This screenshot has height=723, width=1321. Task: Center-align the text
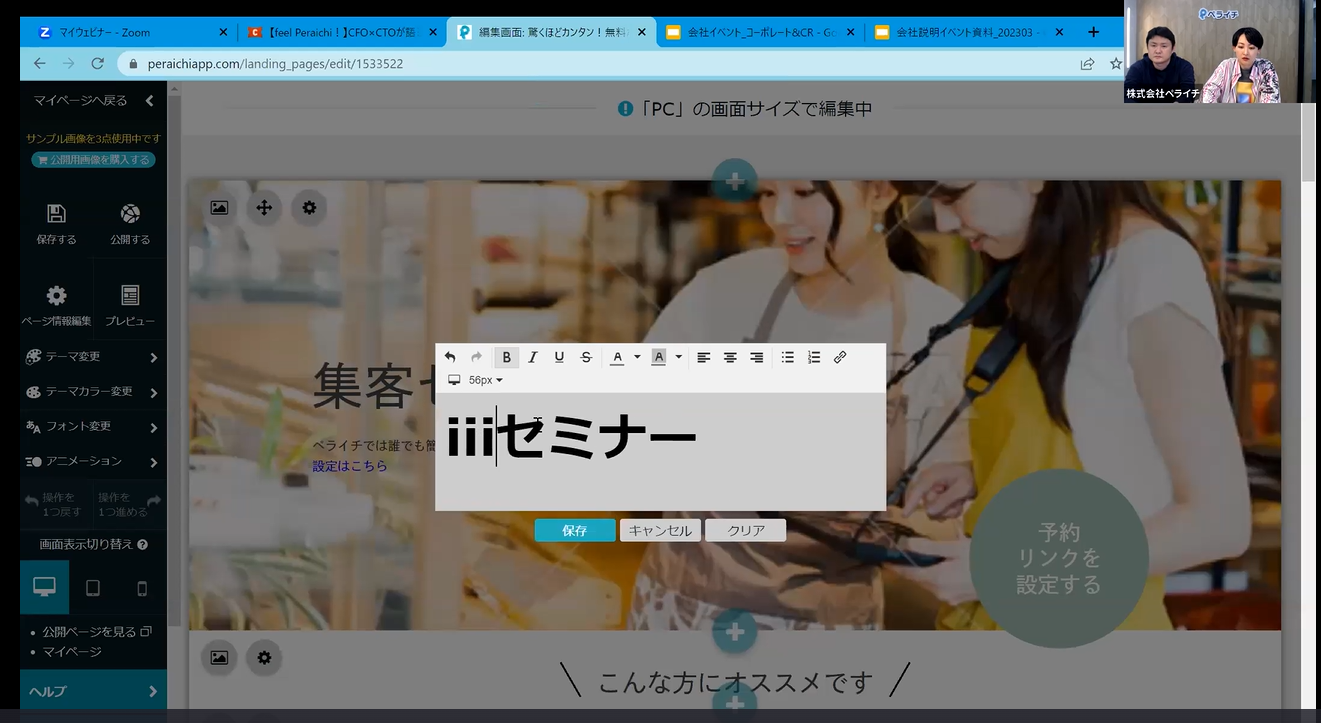point(730,357)
